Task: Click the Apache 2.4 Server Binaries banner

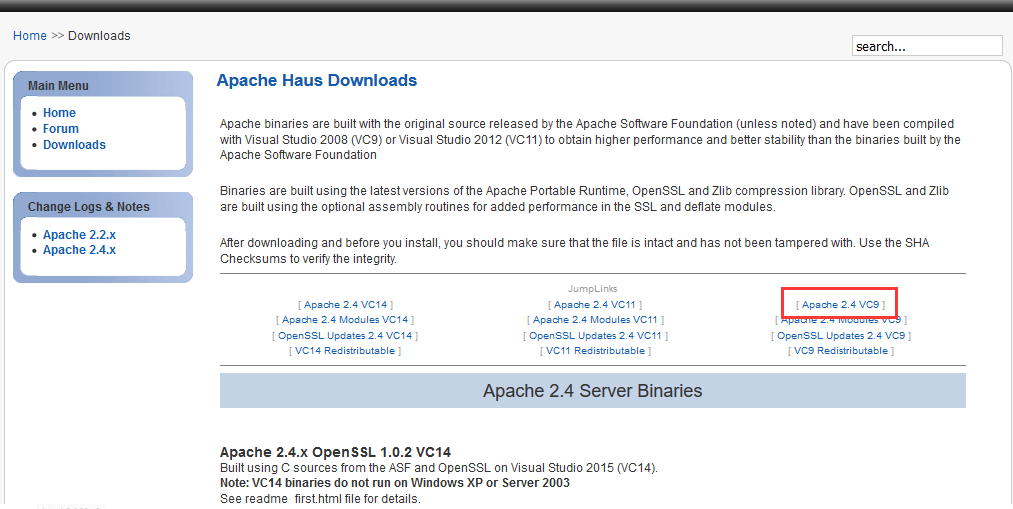Action: click(592, 390)
